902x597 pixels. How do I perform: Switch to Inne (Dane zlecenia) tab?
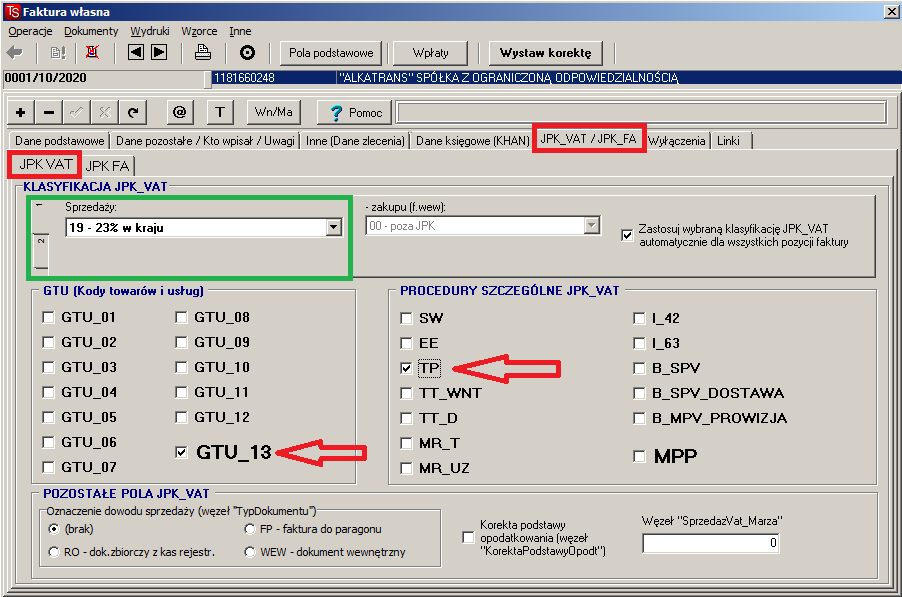pos(355,141)
